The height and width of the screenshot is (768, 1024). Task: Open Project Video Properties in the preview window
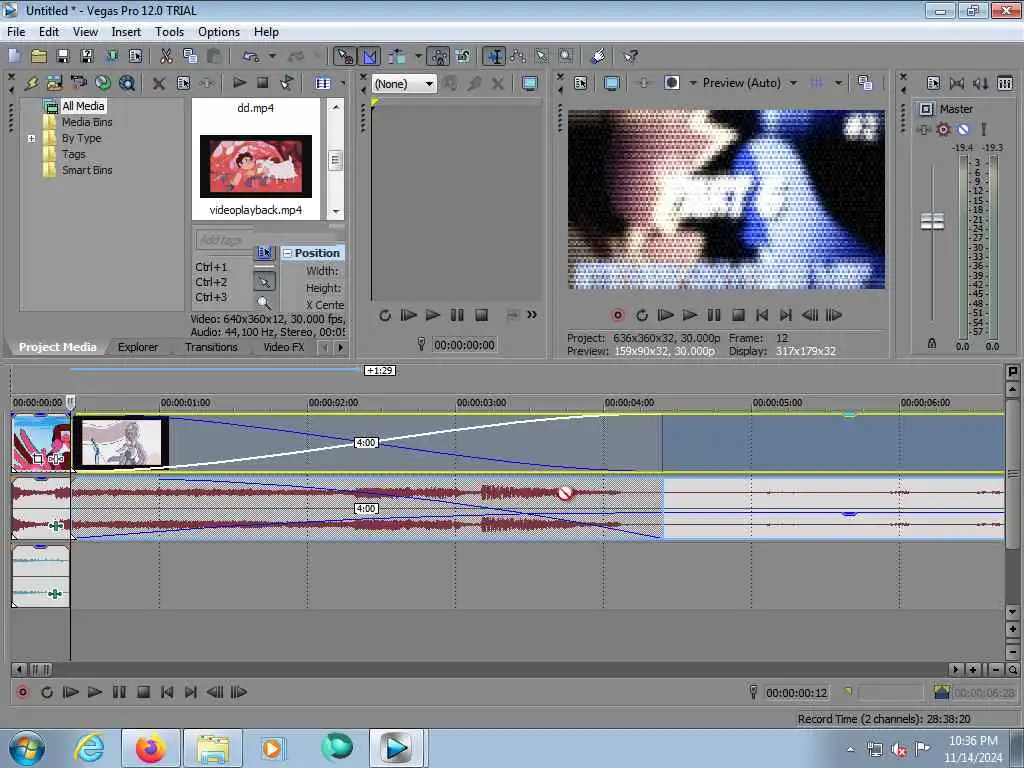(581, 83)
